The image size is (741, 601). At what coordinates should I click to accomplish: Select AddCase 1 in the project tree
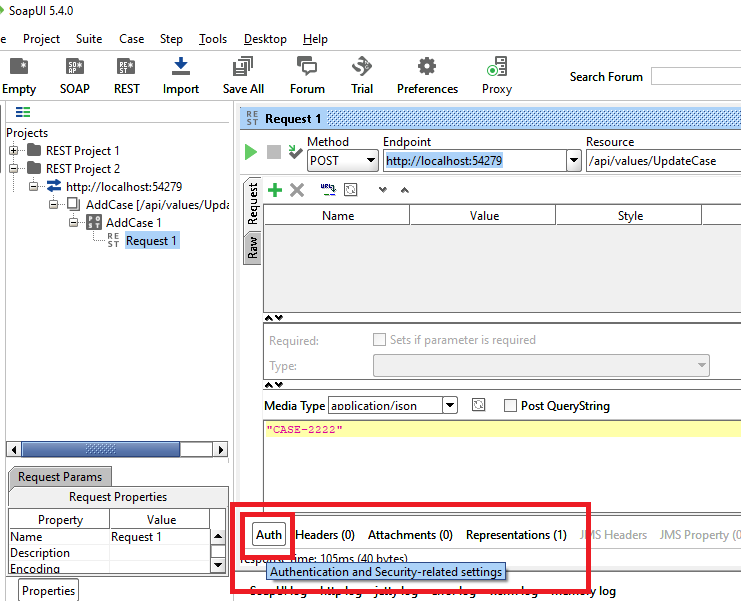click(x=133, y=223)
